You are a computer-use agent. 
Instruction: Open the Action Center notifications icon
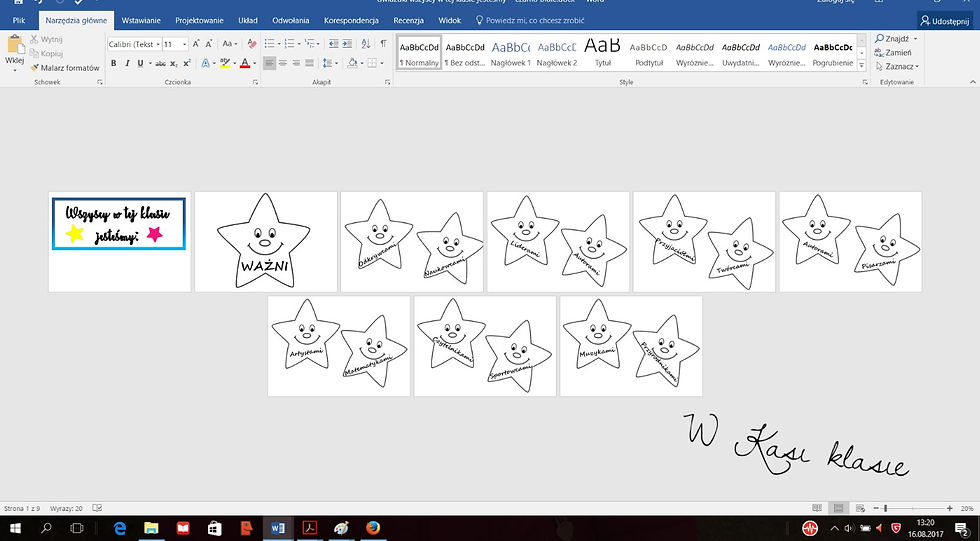pos(962,529)
